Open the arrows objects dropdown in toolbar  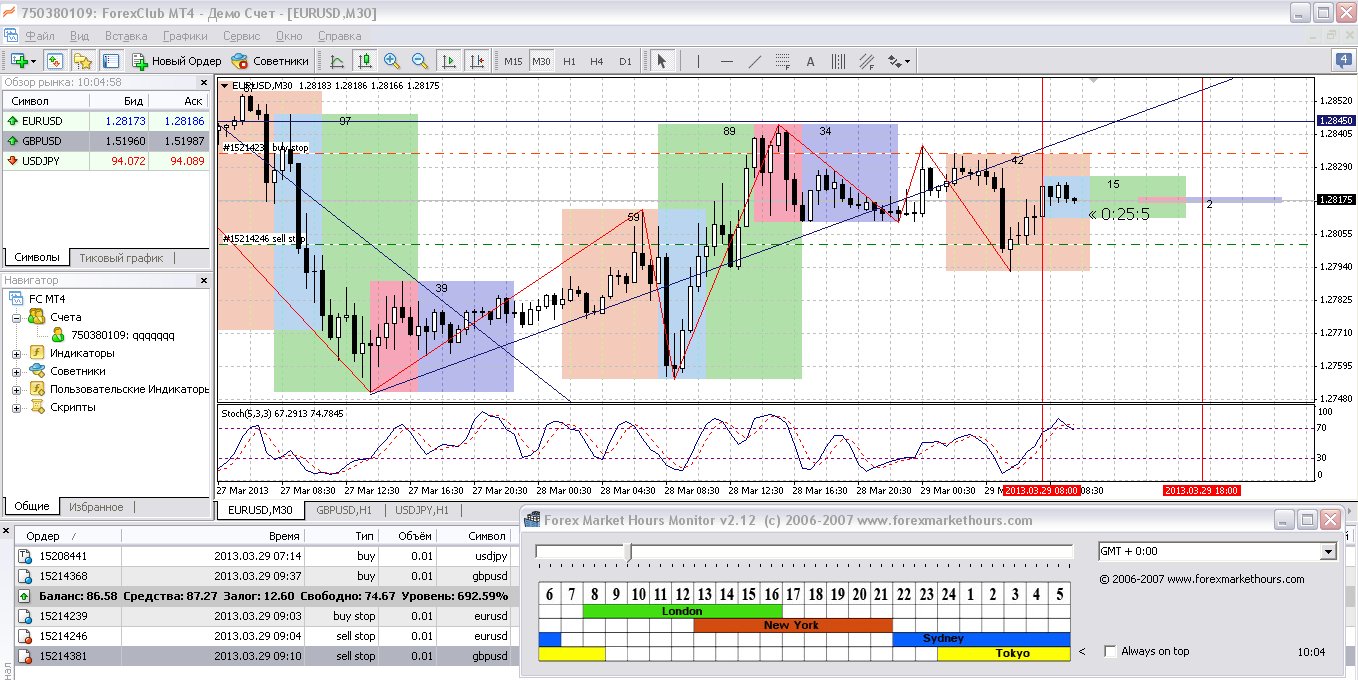(x=905, y=61)
